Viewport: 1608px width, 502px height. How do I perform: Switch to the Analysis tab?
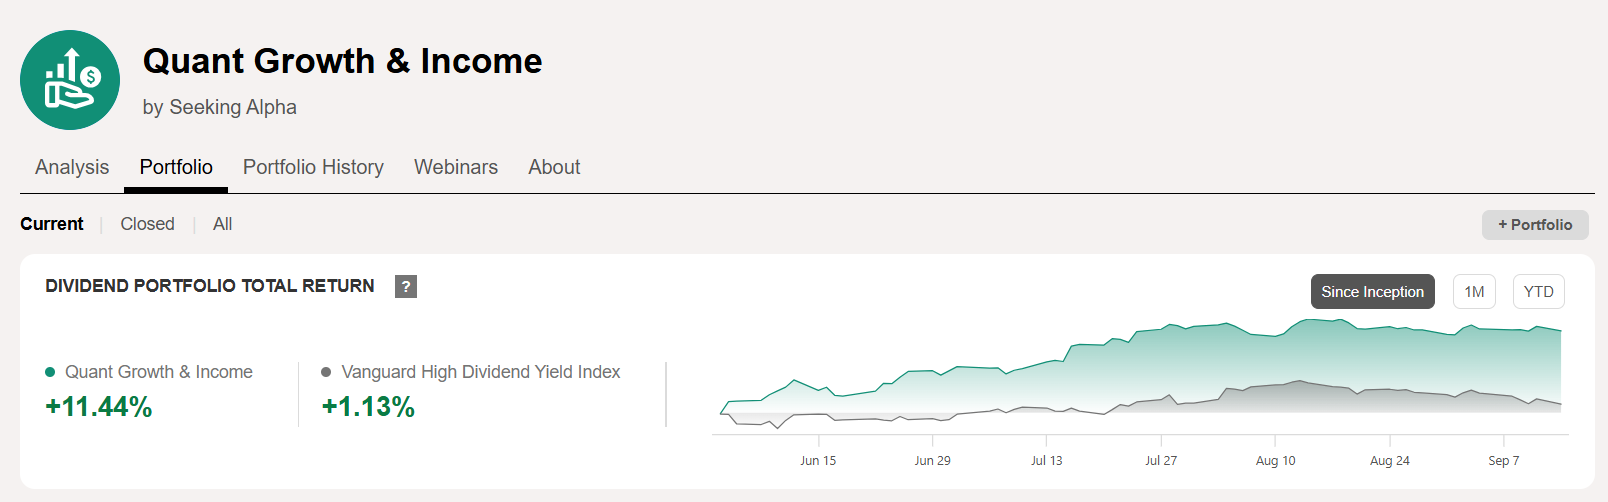pos(72,167)
